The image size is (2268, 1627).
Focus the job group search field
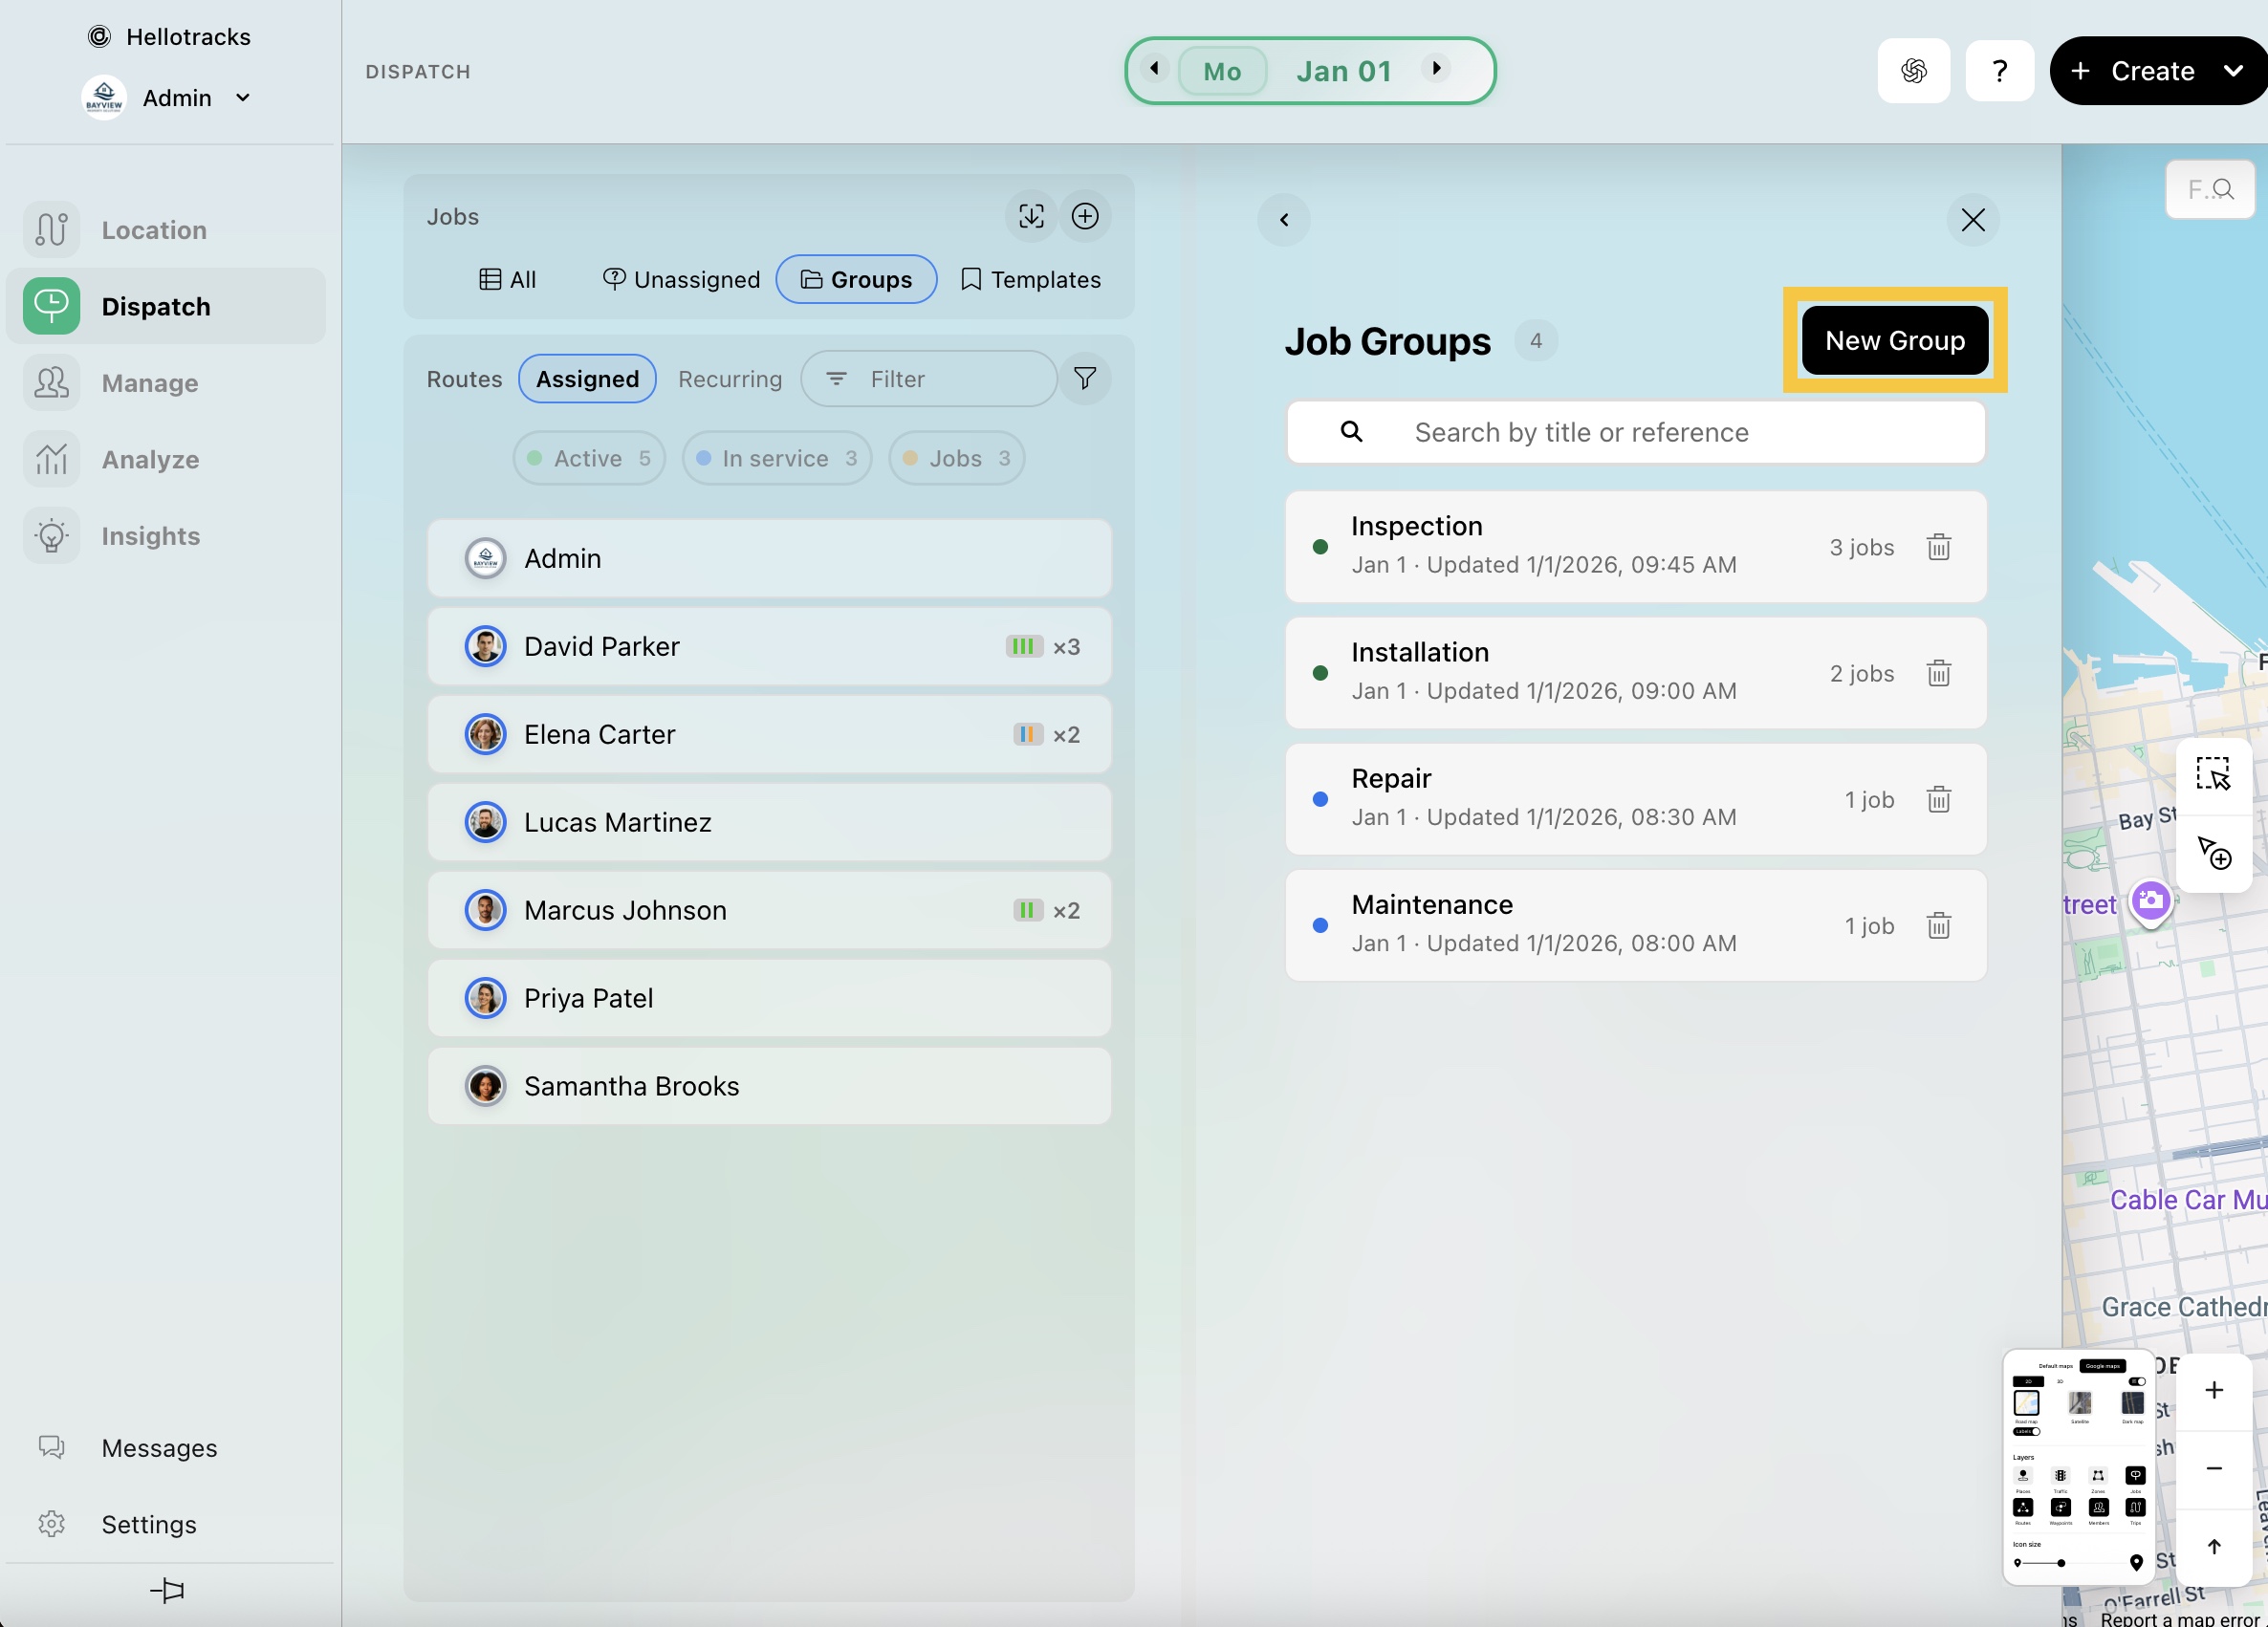1636,432
